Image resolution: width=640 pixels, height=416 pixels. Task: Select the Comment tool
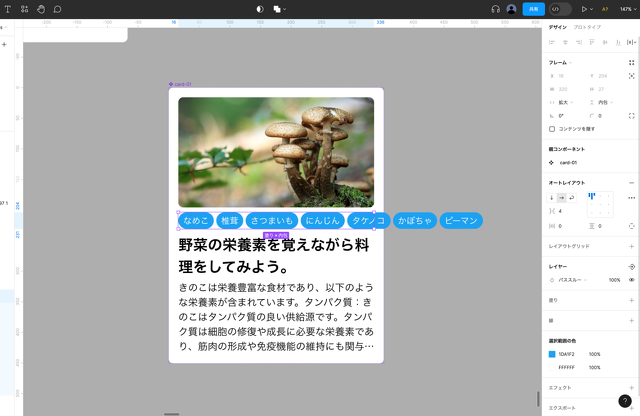[x=57, y=9]
